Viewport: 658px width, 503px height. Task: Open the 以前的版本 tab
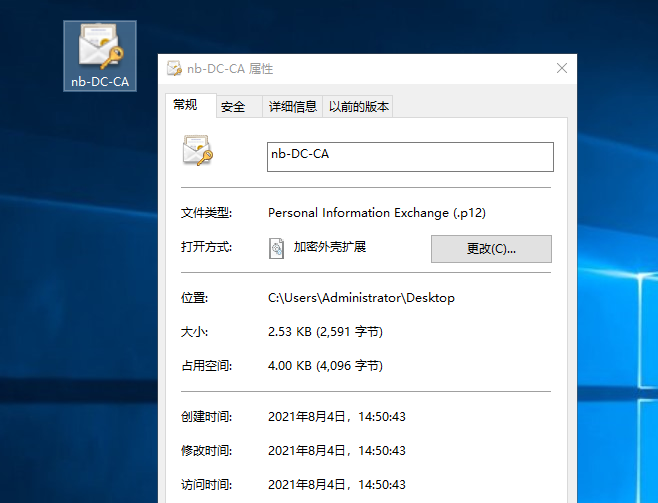[x=358, y=107]
